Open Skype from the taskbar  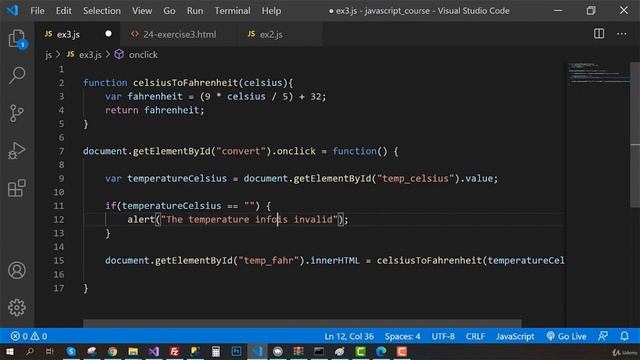pyautogui.click(x=71, y=351)
